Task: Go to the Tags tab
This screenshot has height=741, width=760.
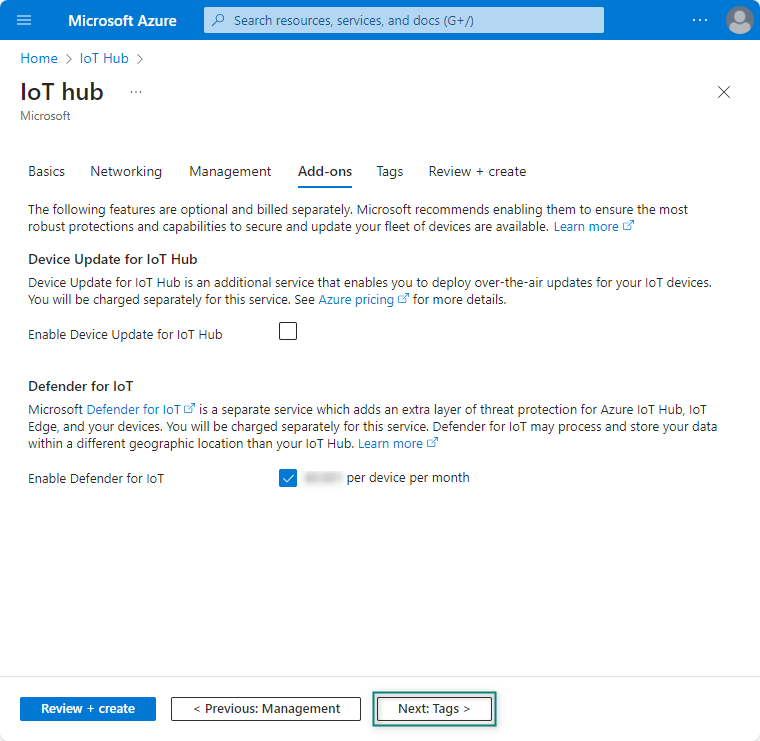Action: pyautogui.click(x=390, y=171)
